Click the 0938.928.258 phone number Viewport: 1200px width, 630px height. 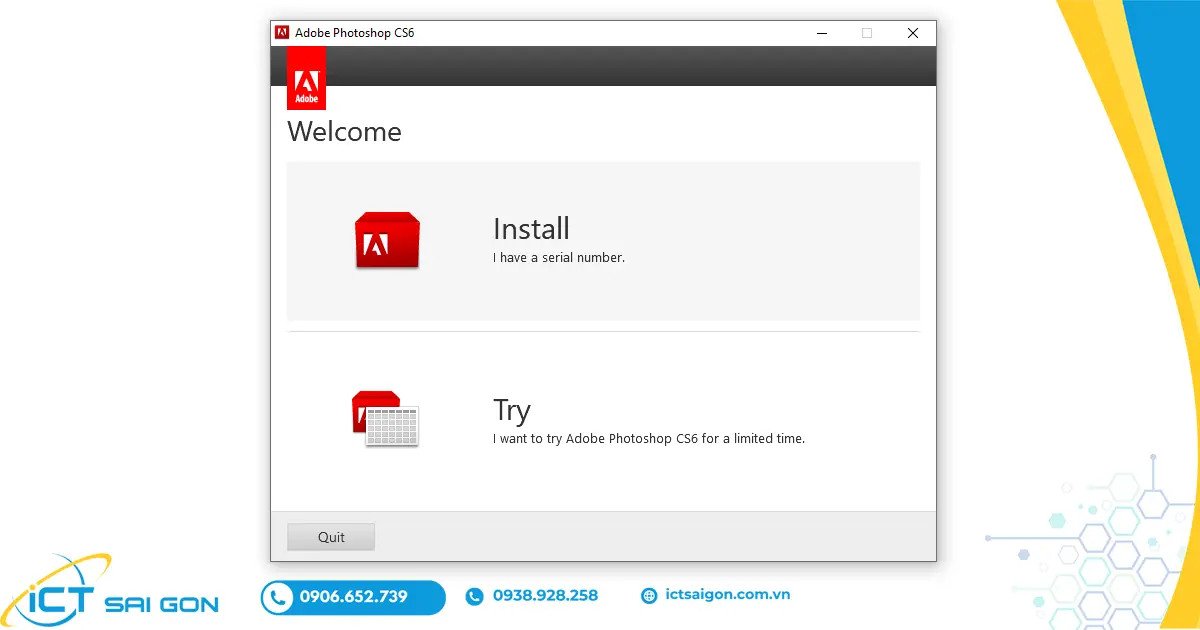(x=545, y=596)
